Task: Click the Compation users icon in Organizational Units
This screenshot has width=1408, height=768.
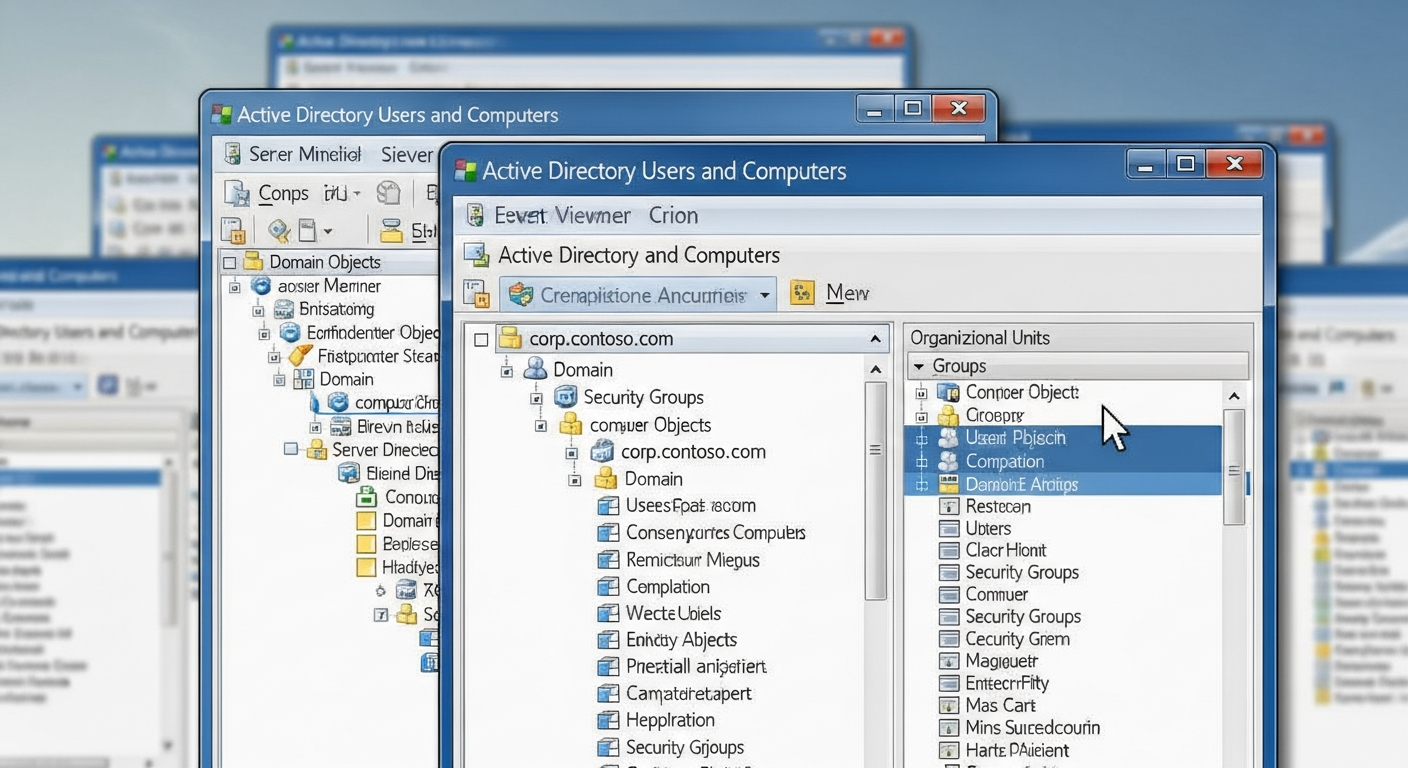Action: (946, 461)
